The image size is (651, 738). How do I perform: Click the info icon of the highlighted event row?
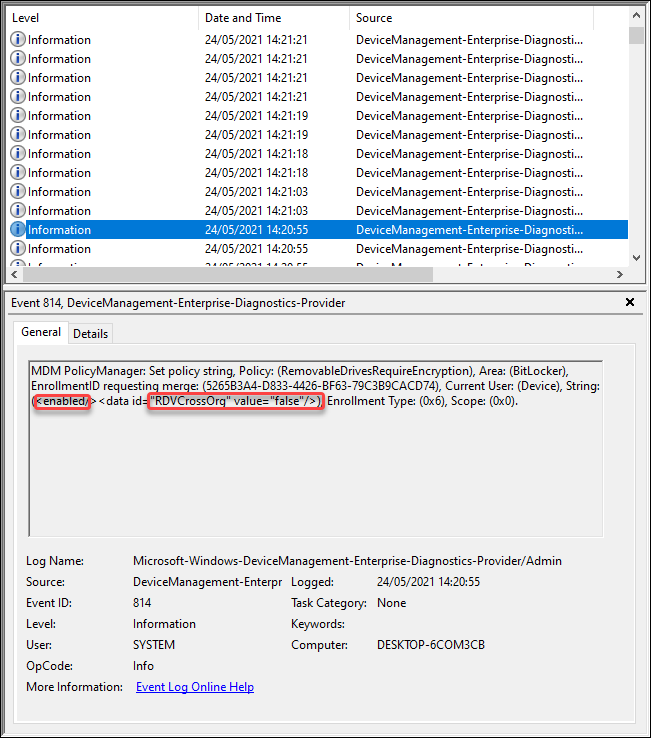click(x=18, y=230)
